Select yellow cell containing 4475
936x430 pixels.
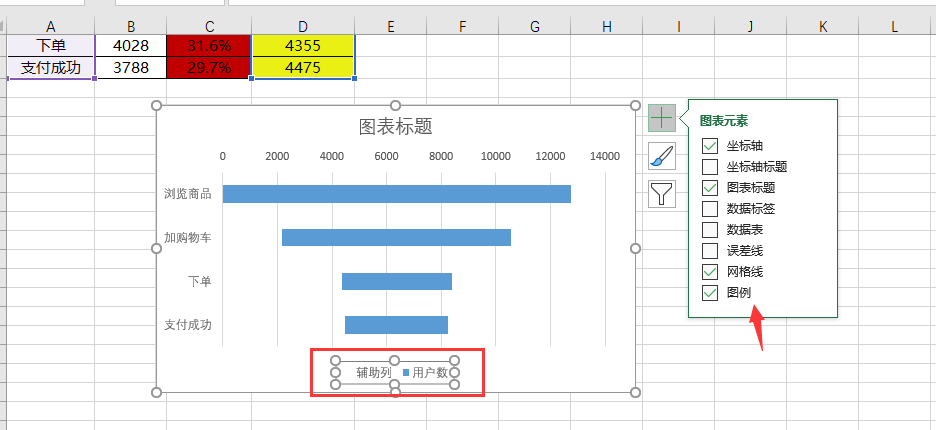pyautogui.click(x=303, y=67)
